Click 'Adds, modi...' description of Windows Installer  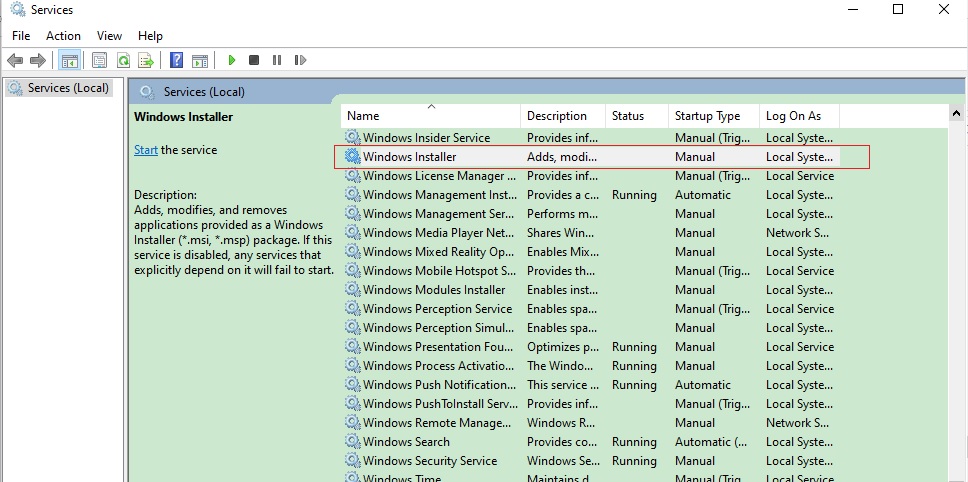pos(562,157)
